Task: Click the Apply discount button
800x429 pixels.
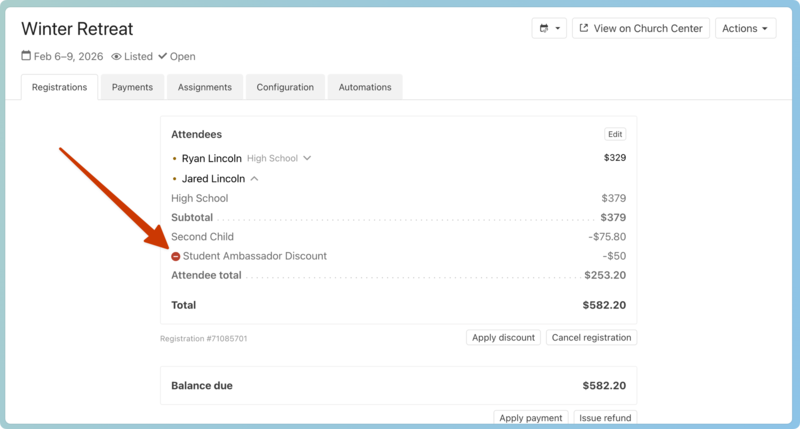Action: [x=503, y=338]
